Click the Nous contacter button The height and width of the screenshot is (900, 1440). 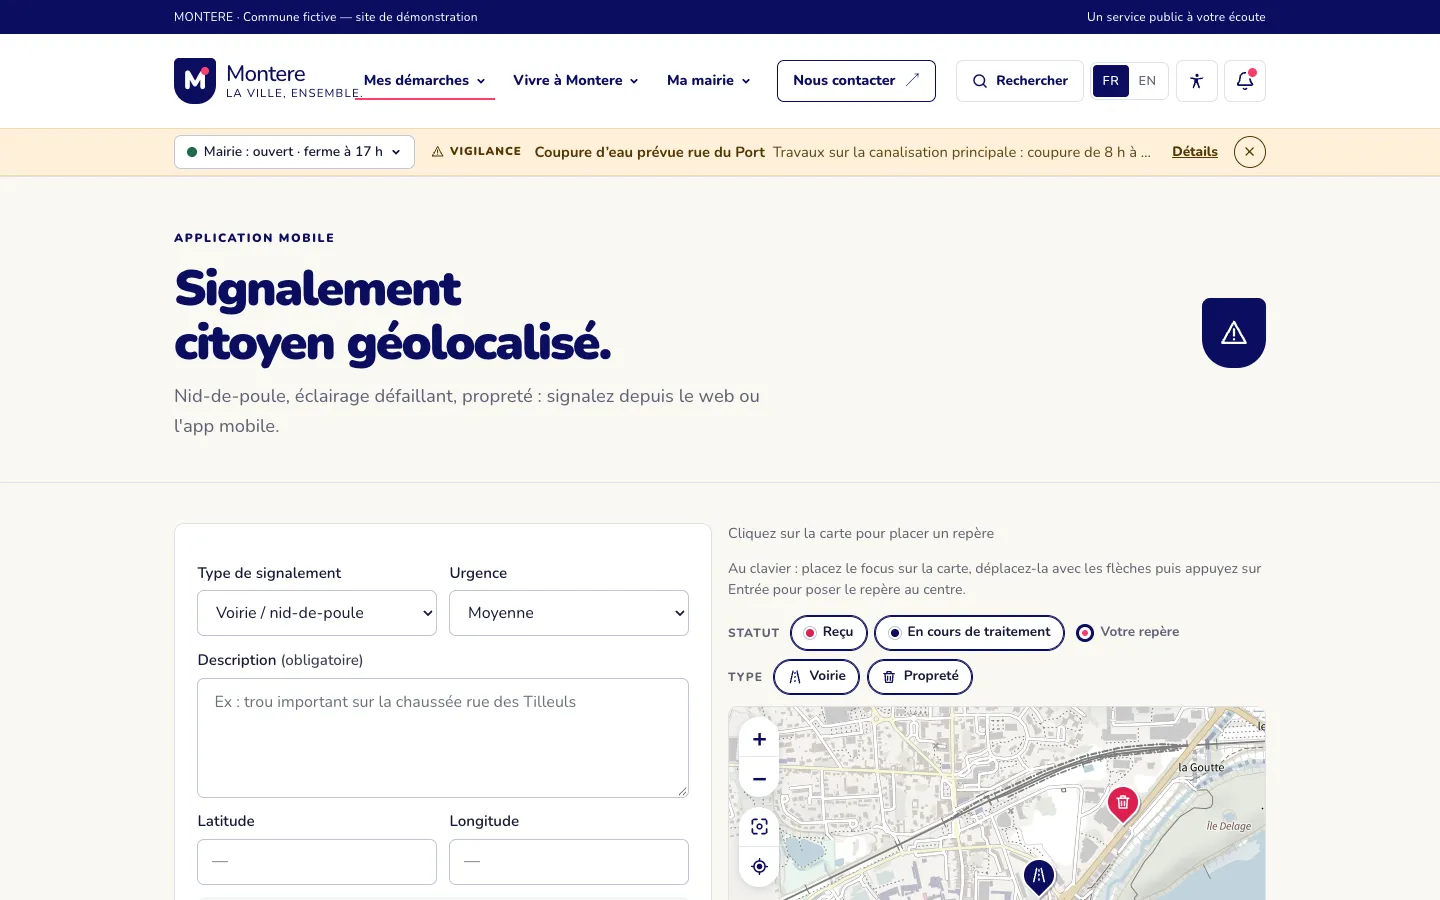856,81
